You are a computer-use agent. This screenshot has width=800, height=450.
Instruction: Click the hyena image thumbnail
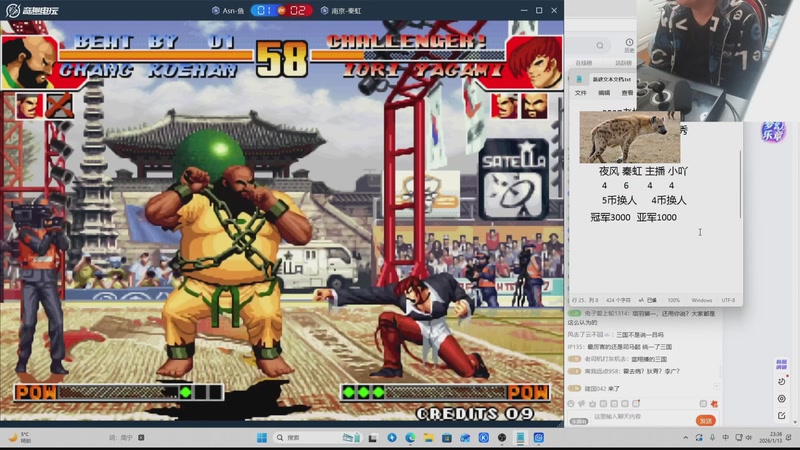pyautogui.click(x=630, y=137)
